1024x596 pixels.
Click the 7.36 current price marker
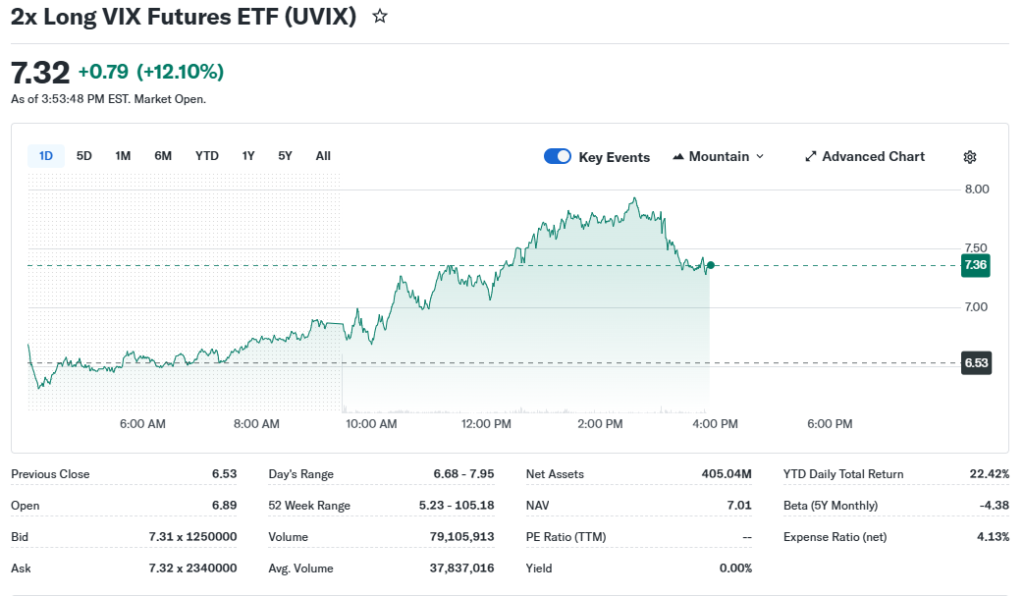tap(975, 265)
